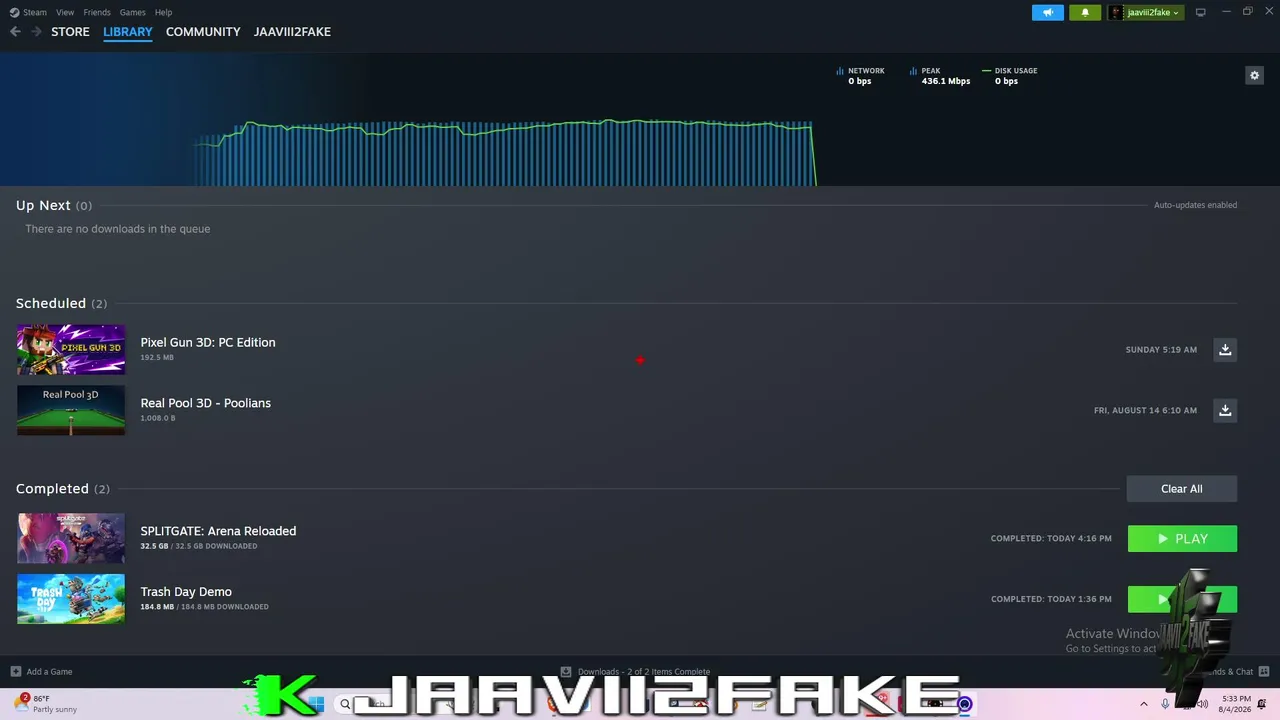The width and height of the screenshot is (1280, 720).
Task: Click the SPLITGATE thumbnail
Action: 71,538
